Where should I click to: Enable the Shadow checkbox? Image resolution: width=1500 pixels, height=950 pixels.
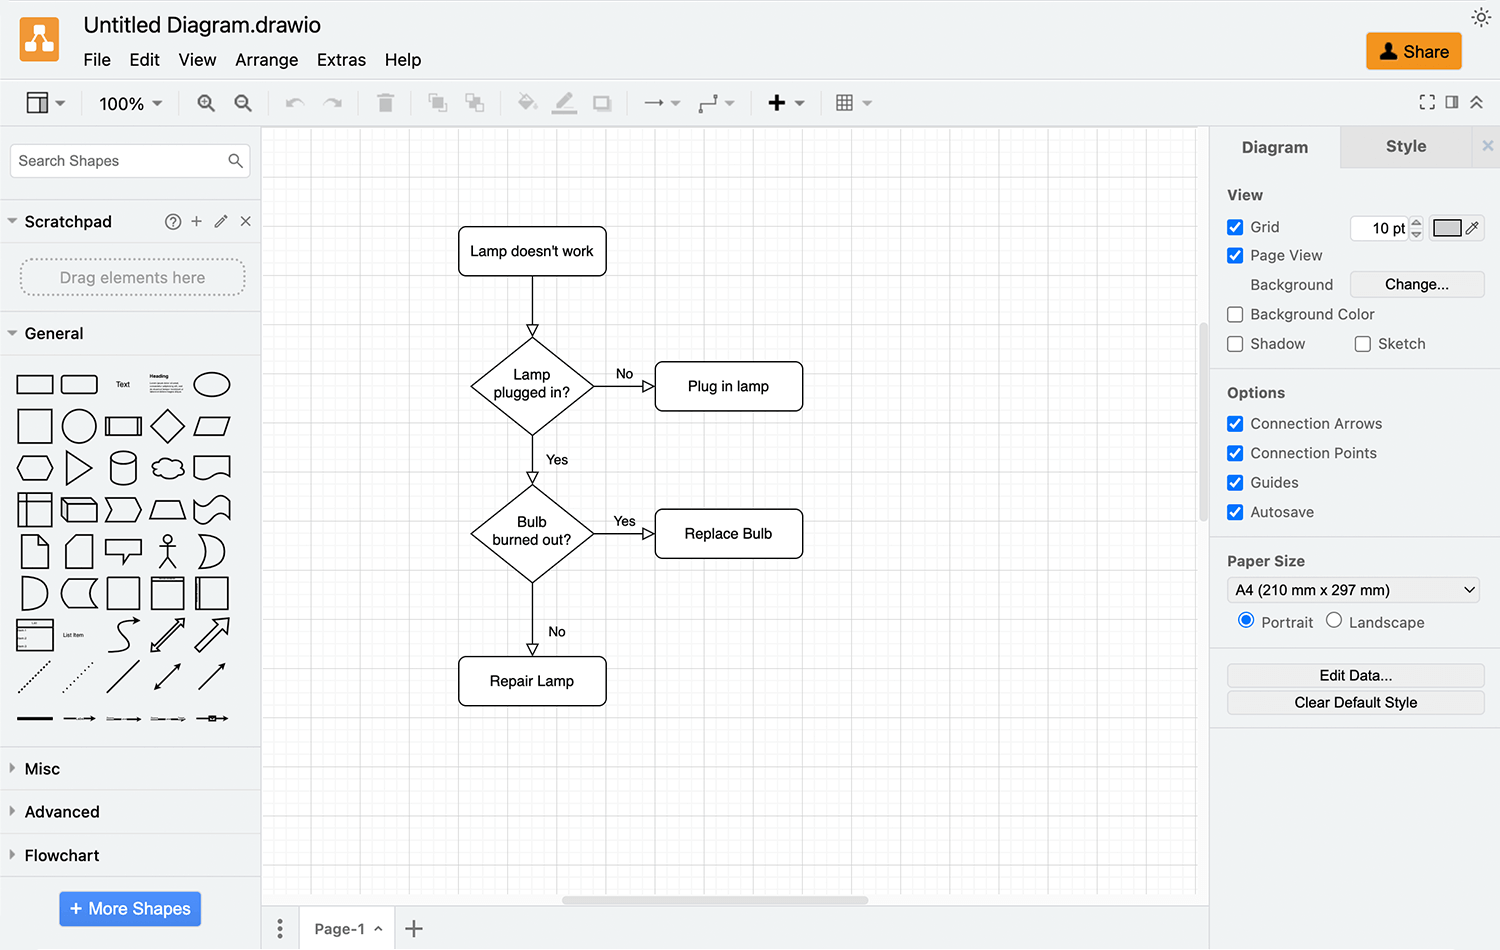coord(1235,344)
